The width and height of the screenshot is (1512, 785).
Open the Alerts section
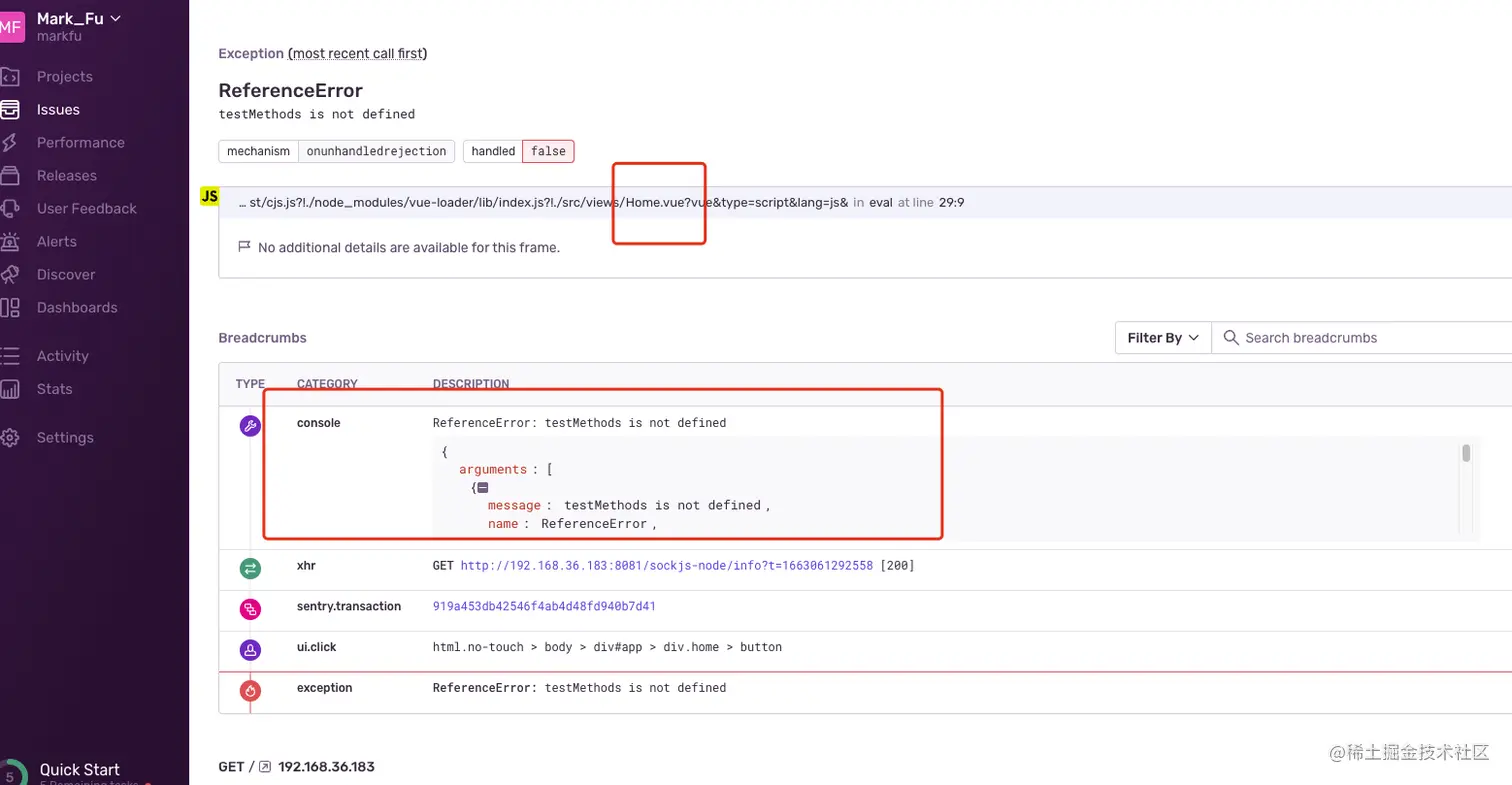(x=57, y=242)
